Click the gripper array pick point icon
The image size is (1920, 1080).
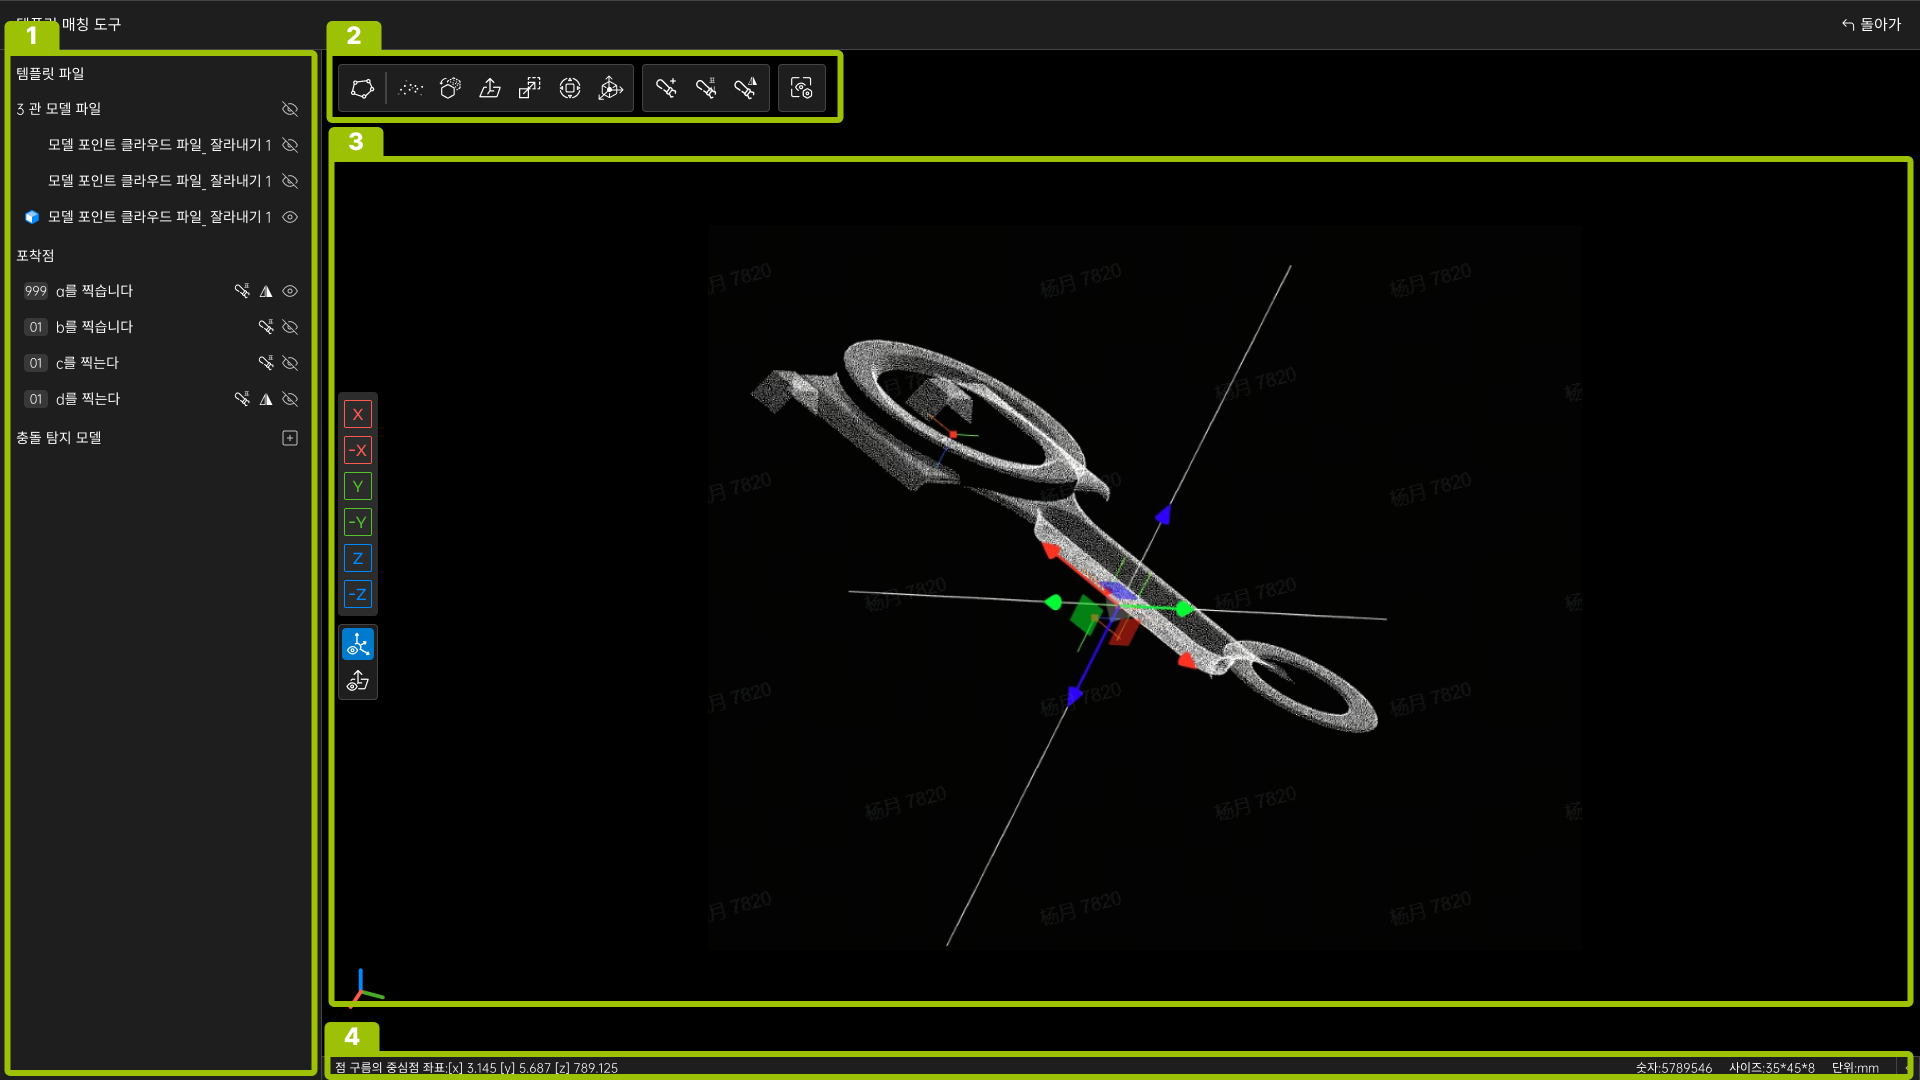[x=706, y=88]
